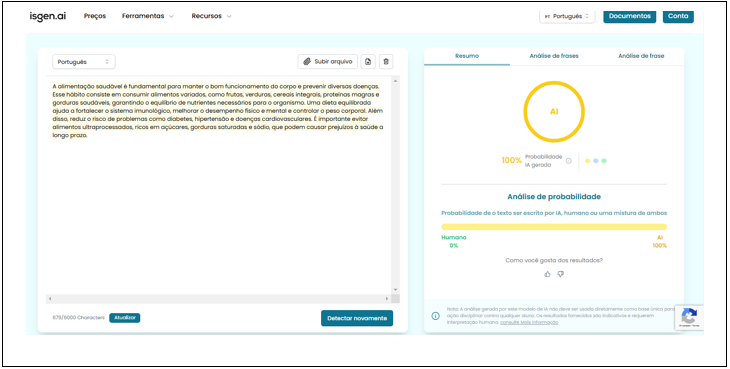The height and width of the screenshot is (369, 730).
Task: Click the yellow legend dot
Action: [x=588, y=161]
